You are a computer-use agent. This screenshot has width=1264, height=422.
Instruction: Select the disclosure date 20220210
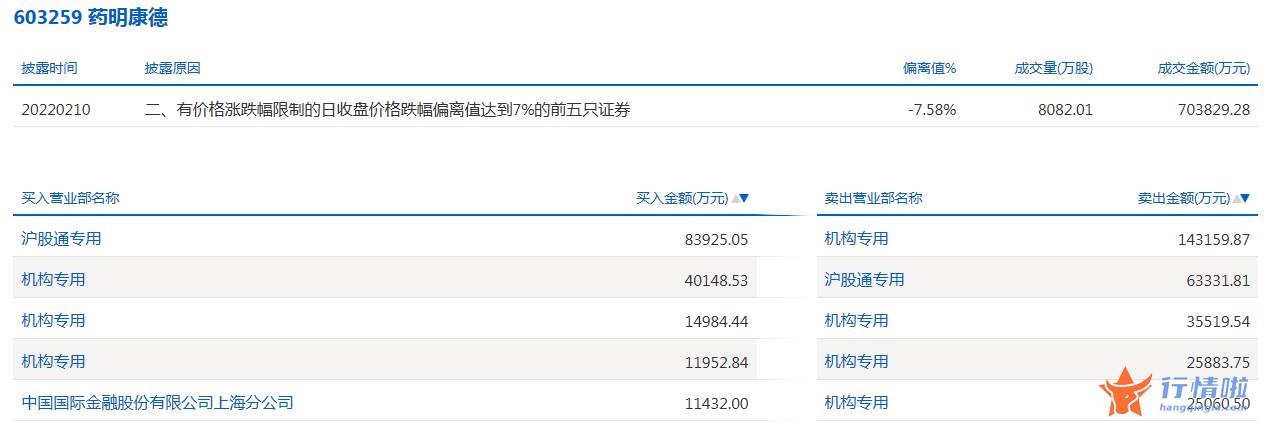pyautogui.click(x=56, y=110)
